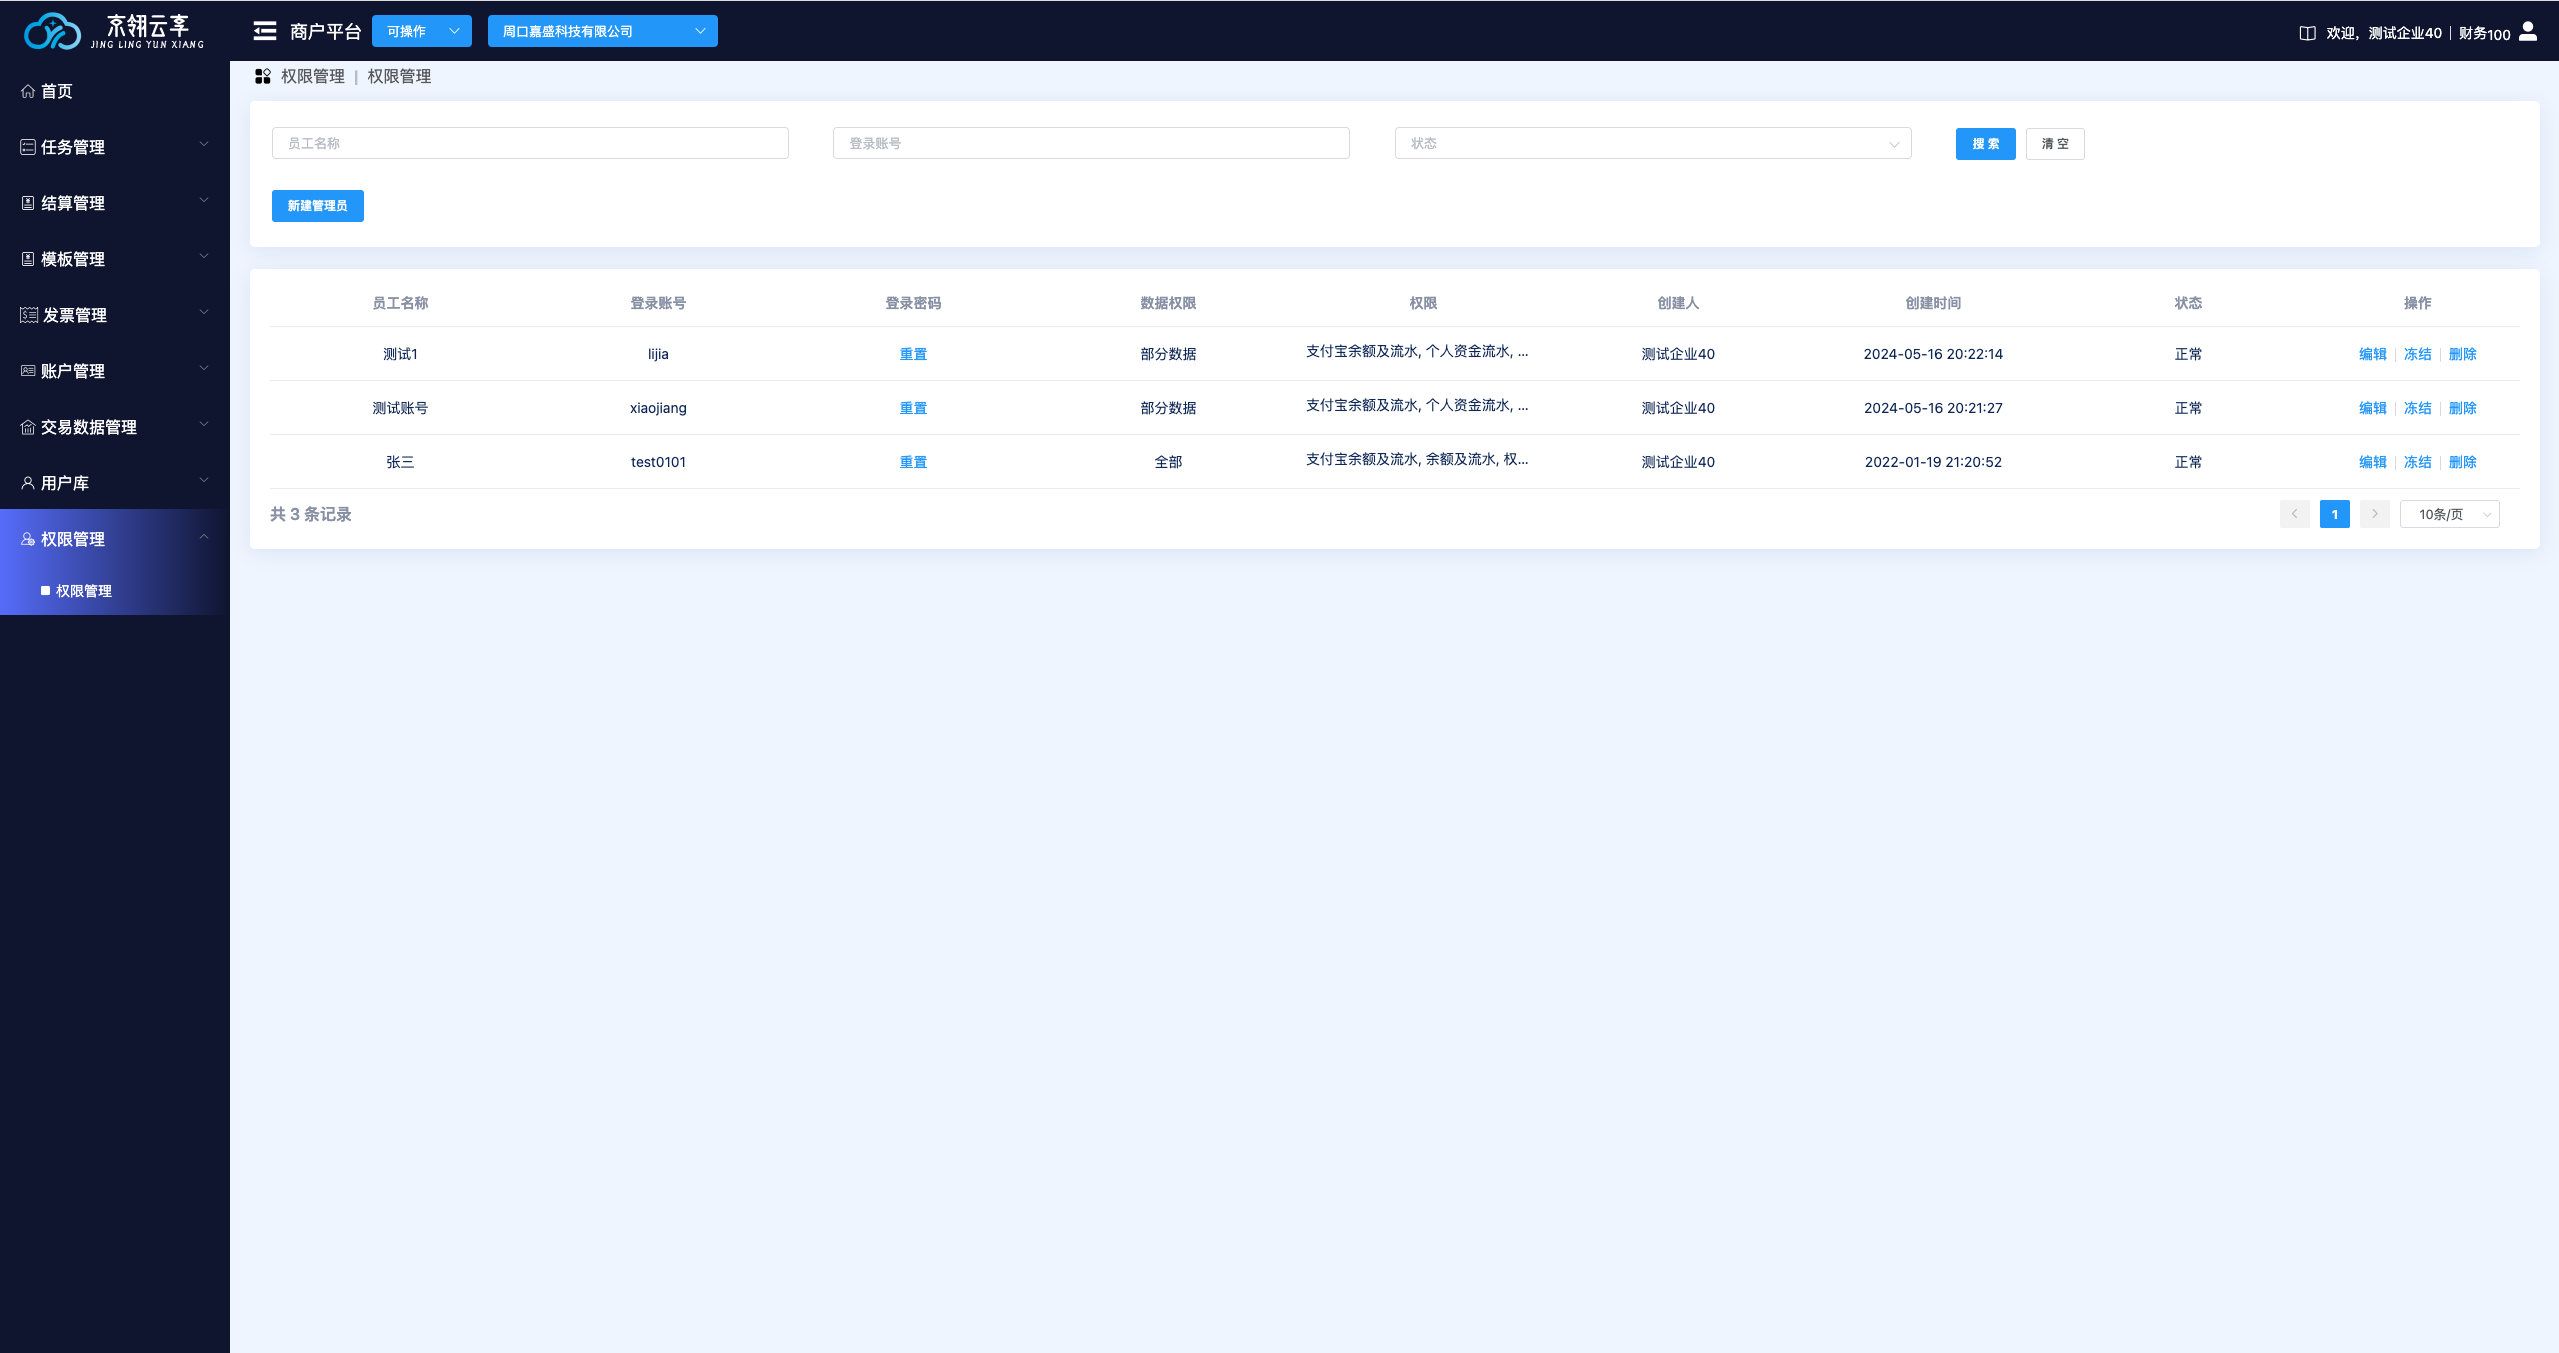This screenshot has height=1353, width=2559.
Task: Open the 周口嘉盛科技有限公司 company dropdown
Action: tap(603, 31)
